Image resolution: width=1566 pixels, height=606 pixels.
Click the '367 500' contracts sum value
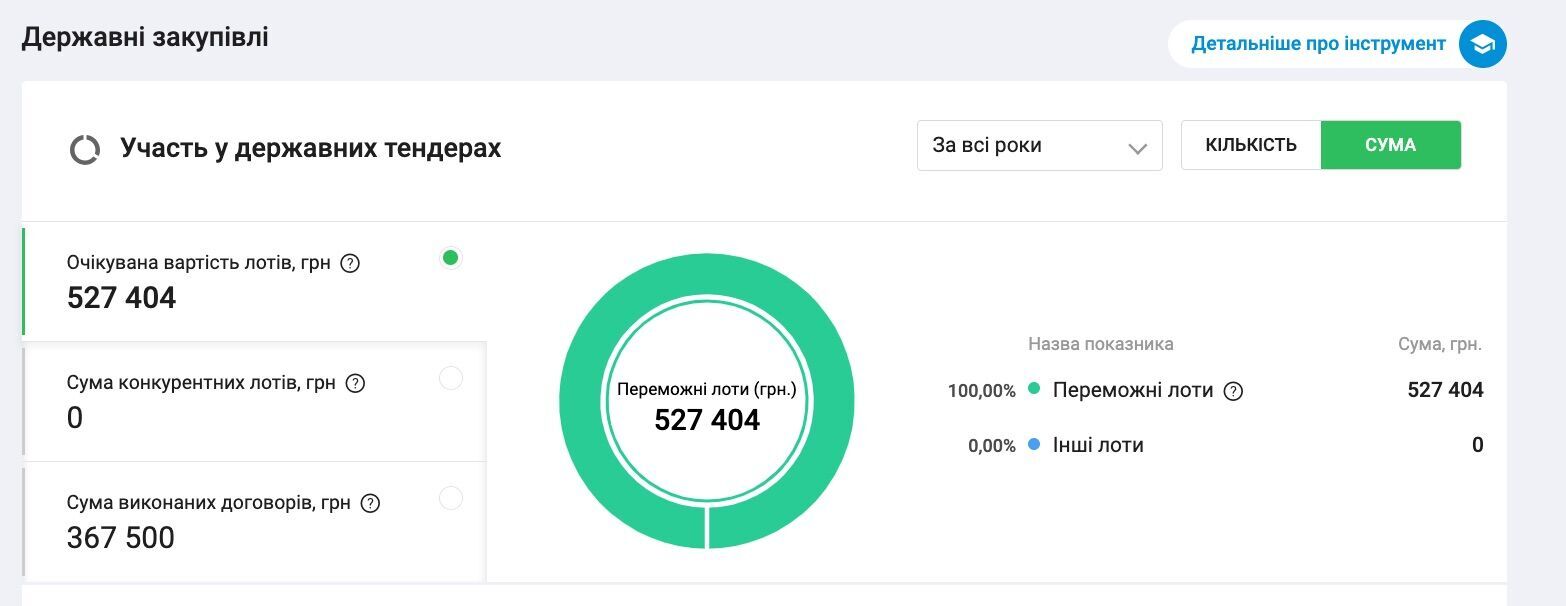pyautogui.click(x=121, y=538)
